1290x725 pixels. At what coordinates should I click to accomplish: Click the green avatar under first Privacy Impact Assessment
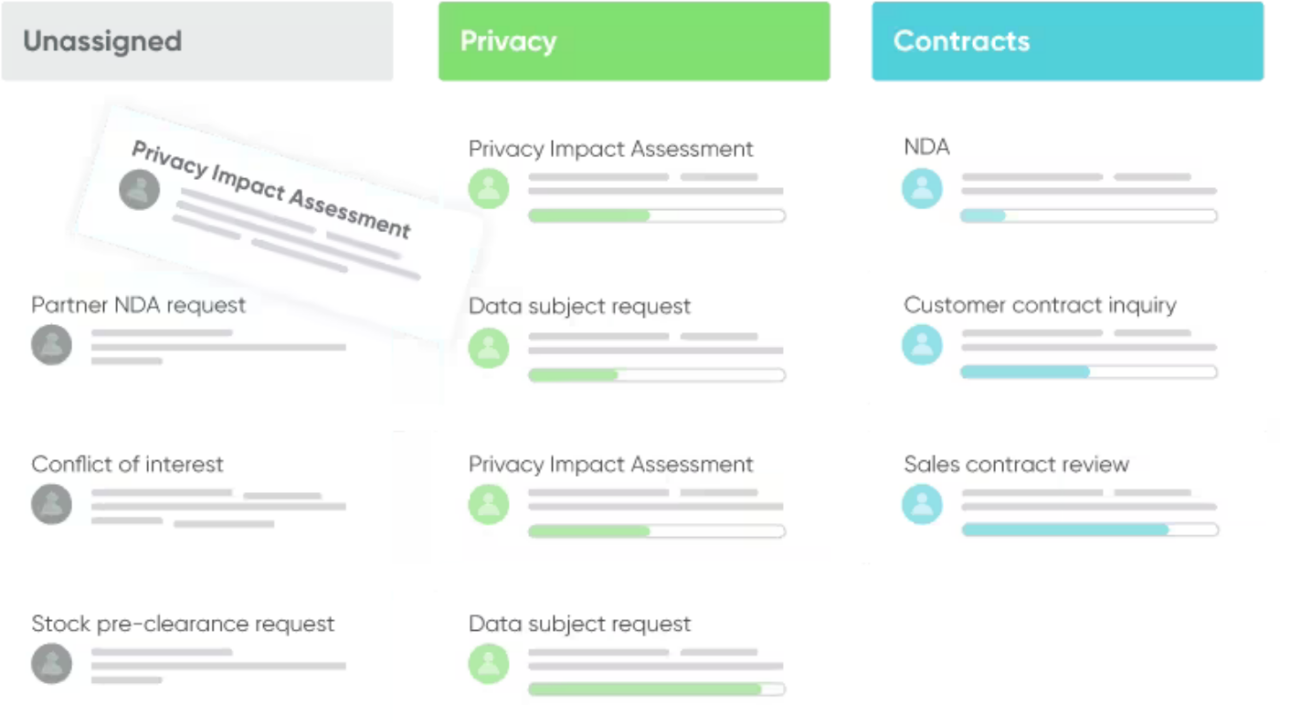[489, 188]
